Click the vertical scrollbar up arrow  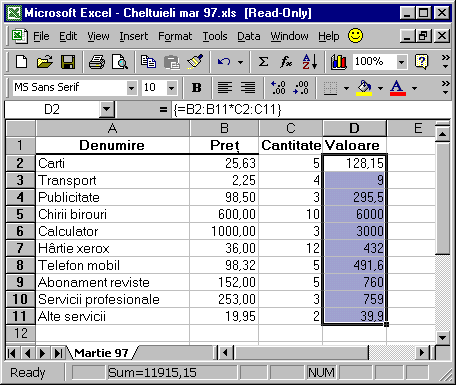pos(443,134)
